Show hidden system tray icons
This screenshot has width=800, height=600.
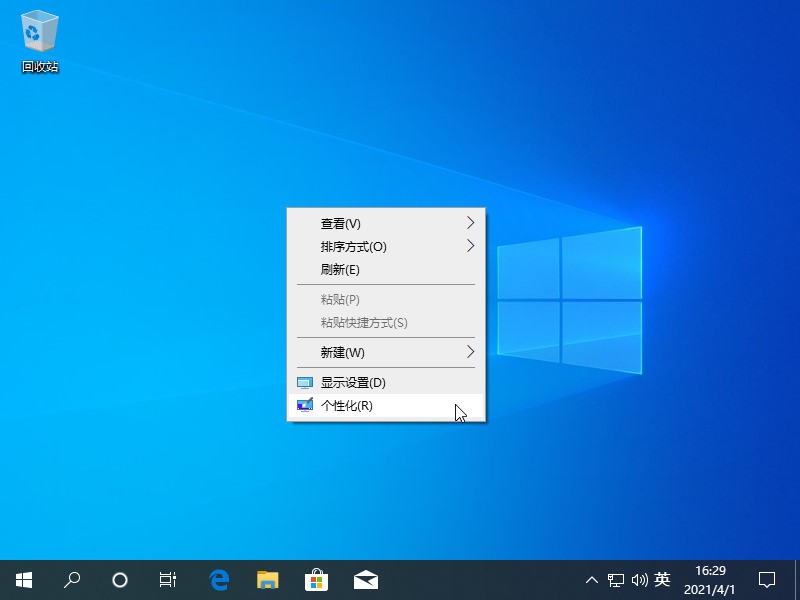coord(592,579)
